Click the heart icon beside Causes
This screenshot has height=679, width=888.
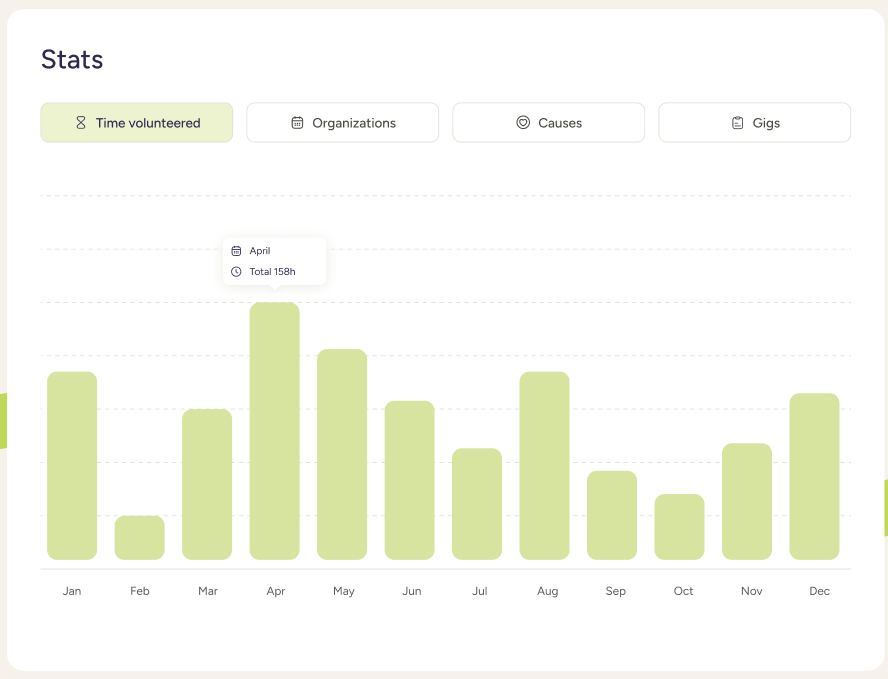523,123
